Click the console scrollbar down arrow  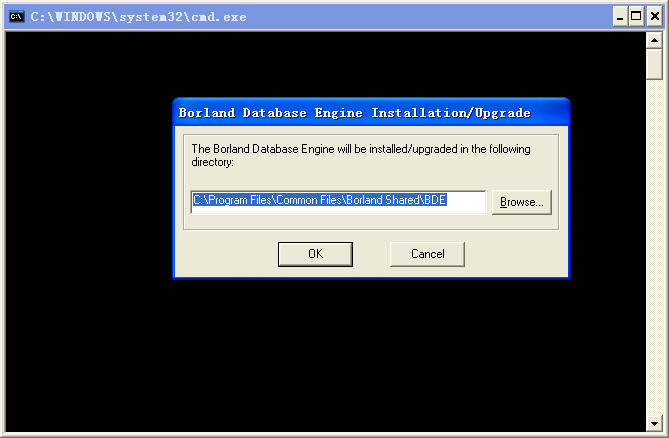click(654, 423)
